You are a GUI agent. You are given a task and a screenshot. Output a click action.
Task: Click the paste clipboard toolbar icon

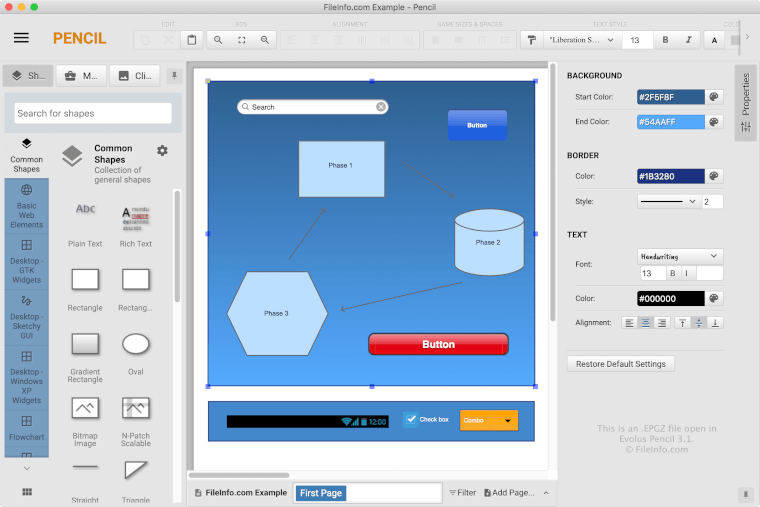pos(192,40)
